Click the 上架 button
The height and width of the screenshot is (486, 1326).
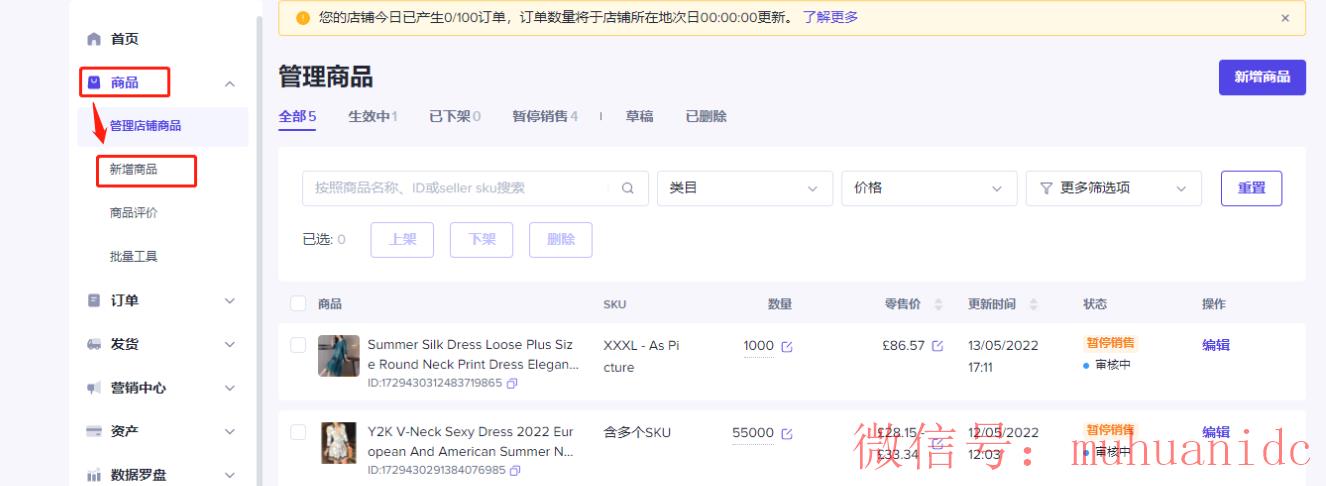click(402, 240)
